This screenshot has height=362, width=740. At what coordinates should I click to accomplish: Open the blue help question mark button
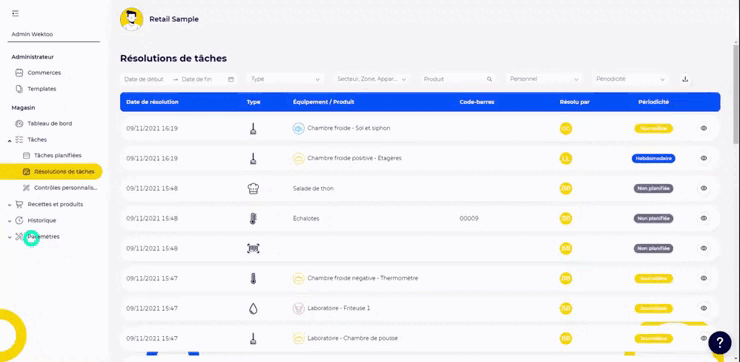click(720, 343)
